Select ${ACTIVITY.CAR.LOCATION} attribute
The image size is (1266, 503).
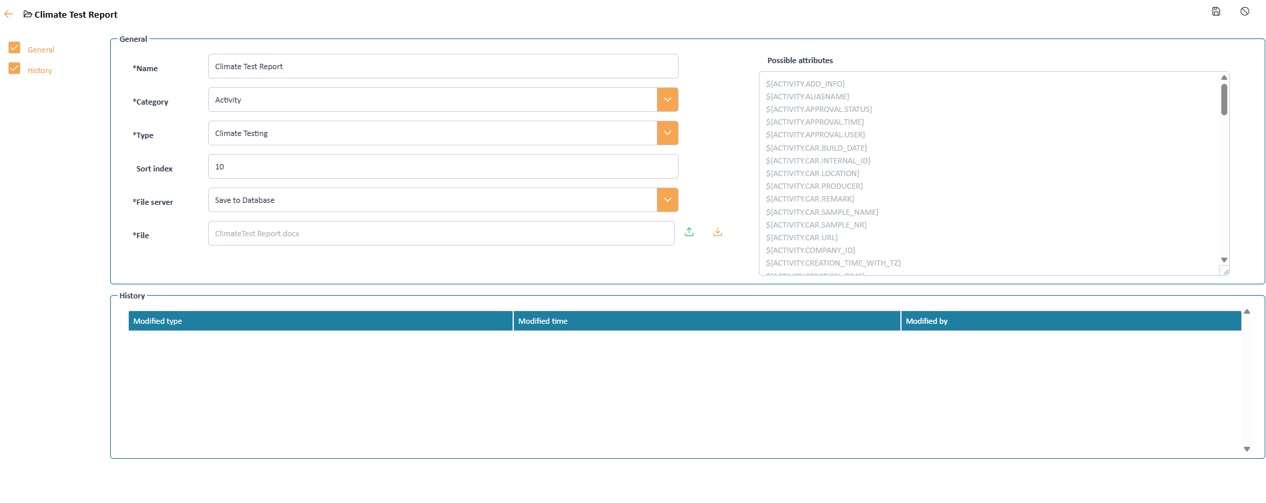[x=813, y=173]
